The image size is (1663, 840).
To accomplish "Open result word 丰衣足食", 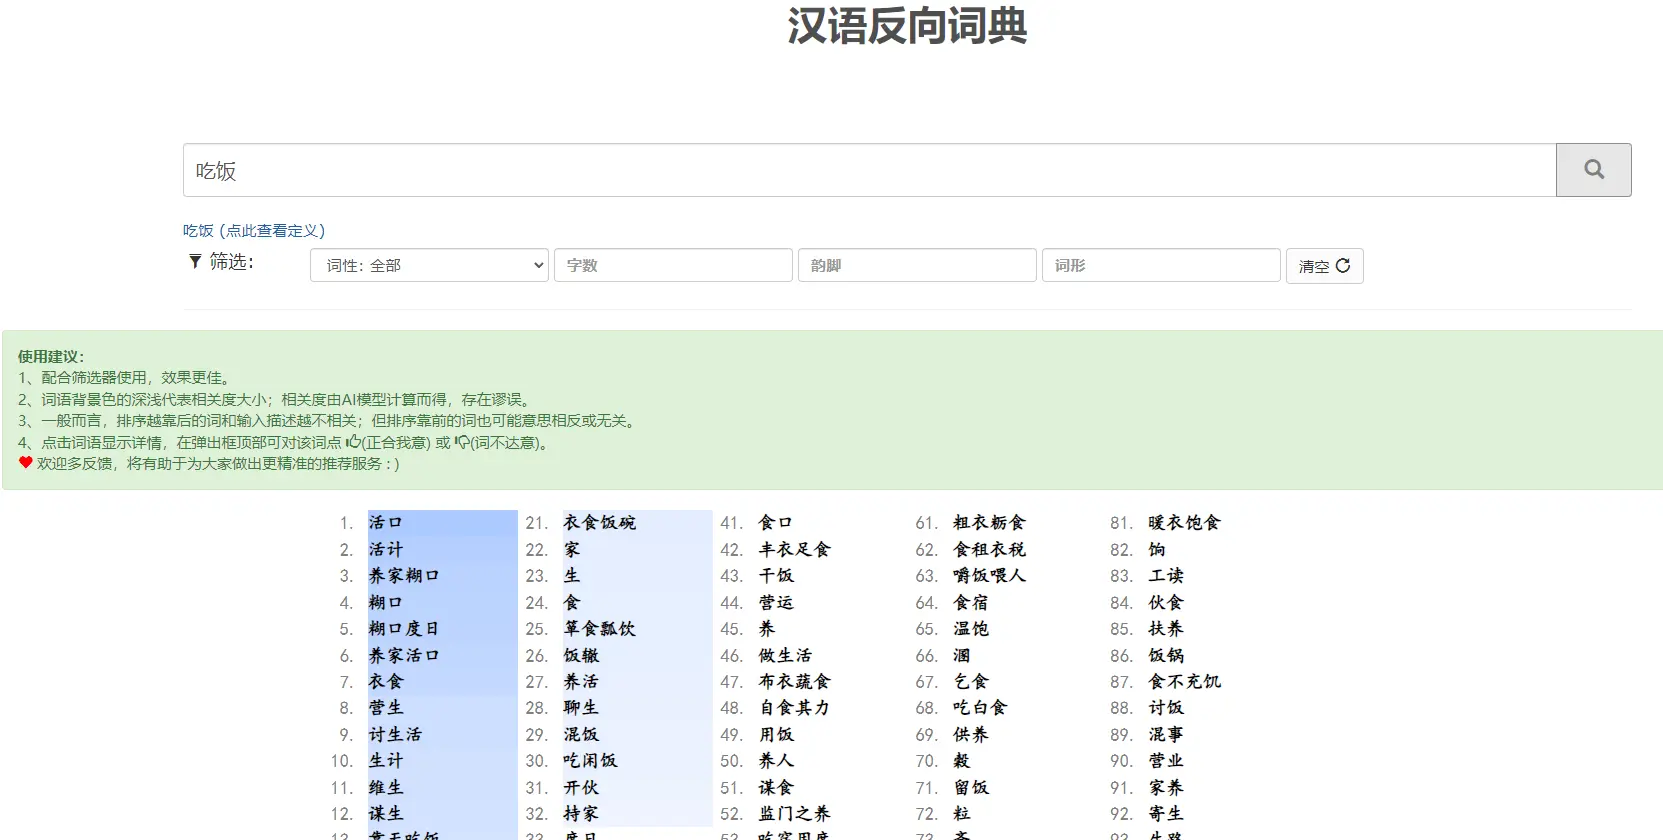I will pyautogui.click(x=794, y=549).
